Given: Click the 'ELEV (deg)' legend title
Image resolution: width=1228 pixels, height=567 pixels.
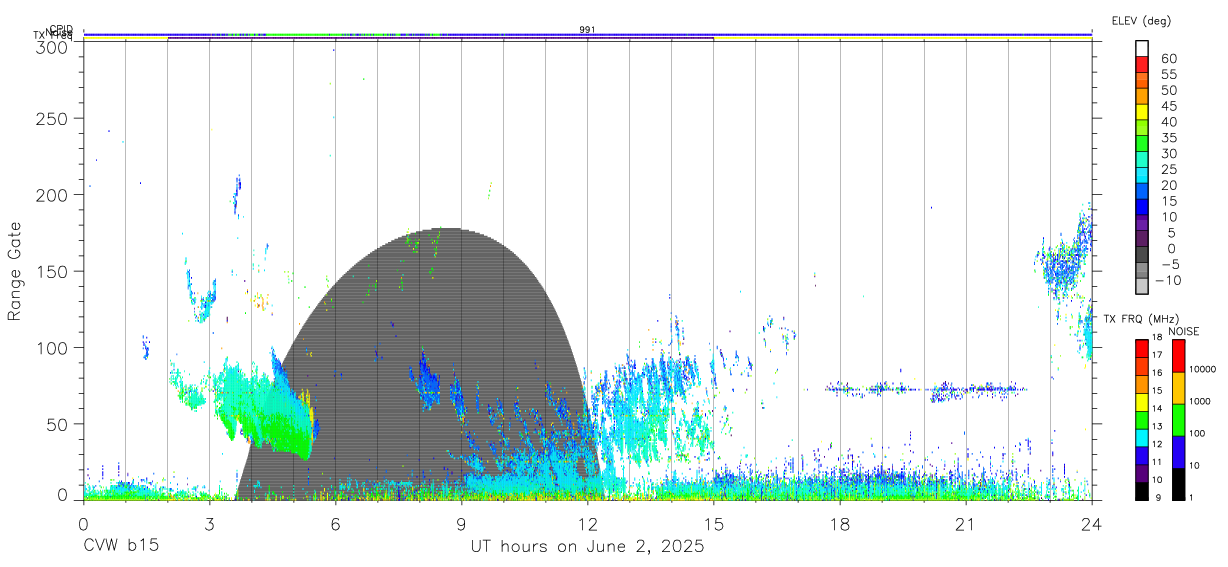Looking at the screenshot, I should tap(1141, 20).
